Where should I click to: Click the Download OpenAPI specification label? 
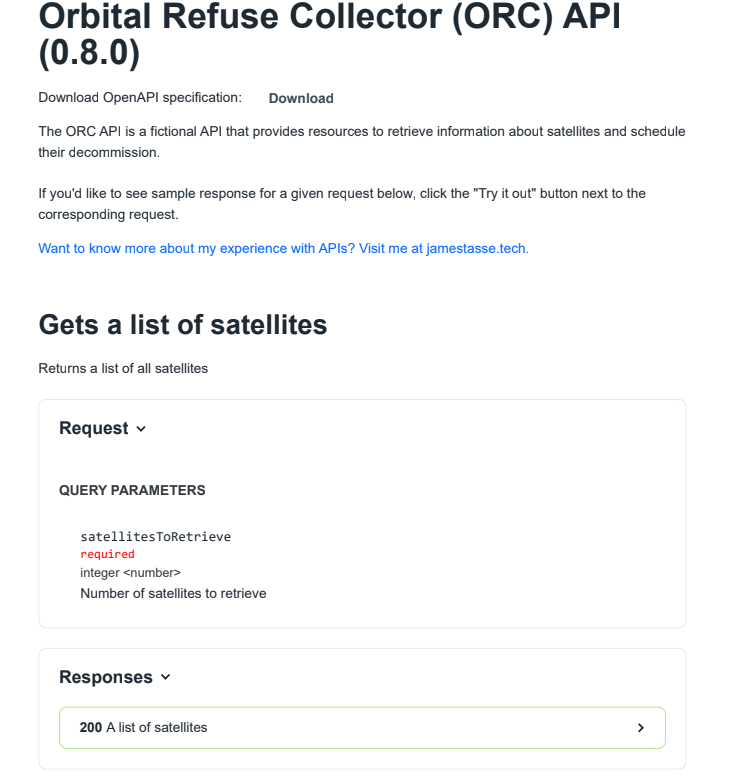(x=140, y=98)
